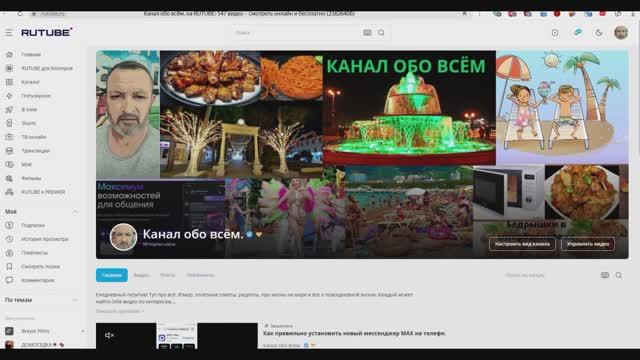Open the Популярное sidebar icon
This screenshot has height=360, width=640.
tap(9, 96)
